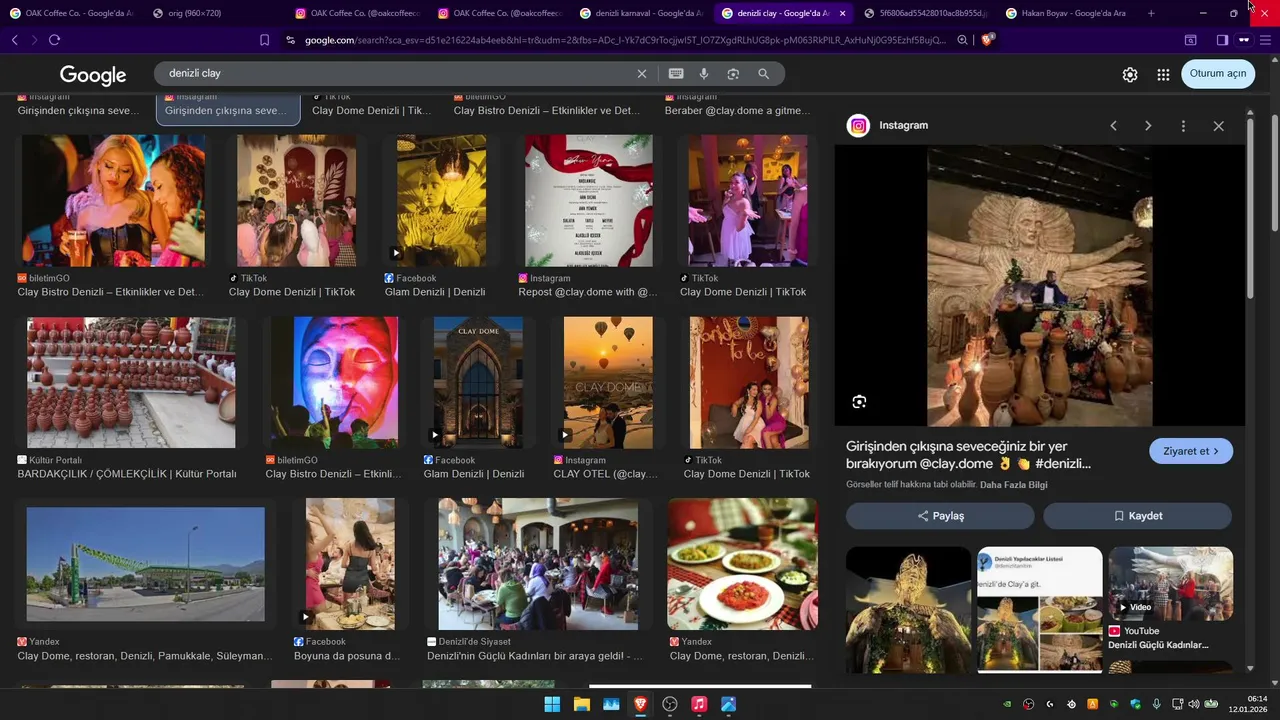1280x720 pixels.
Task: Toggle the browser sidebar panel
Action: 1222,40
